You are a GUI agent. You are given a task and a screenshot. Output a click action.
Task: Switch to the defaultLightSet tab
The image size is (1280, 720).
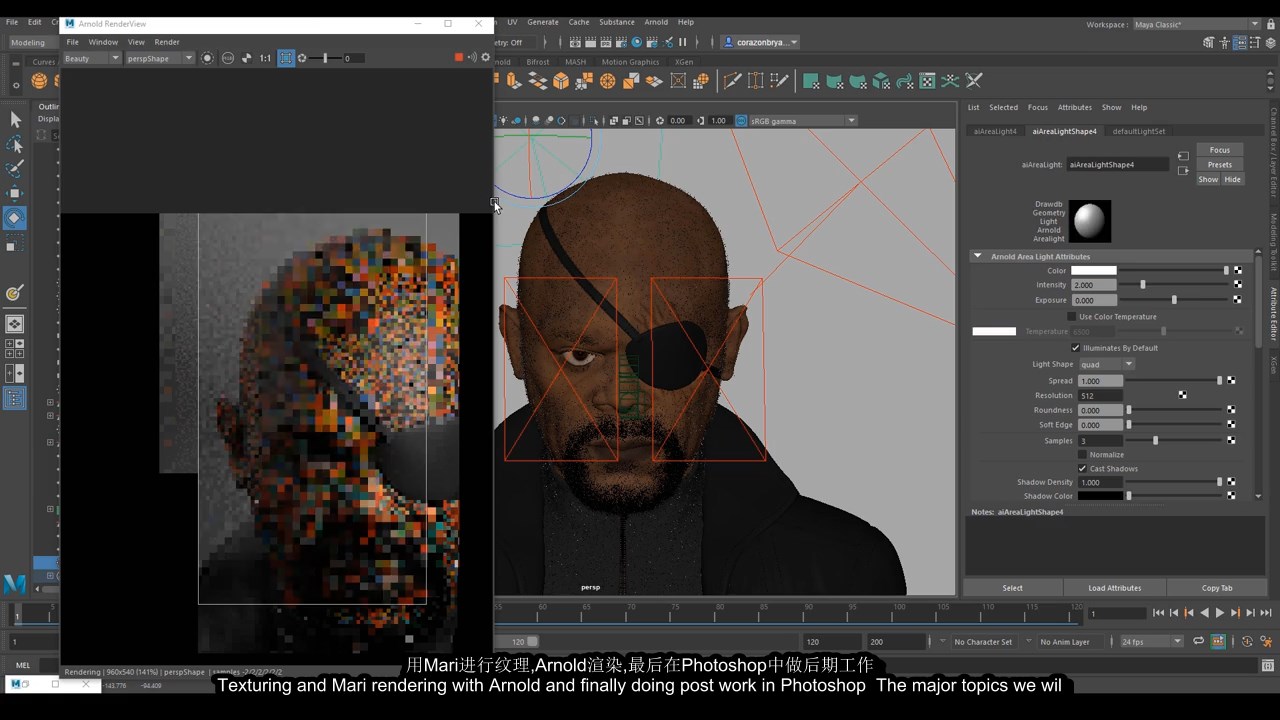click(1139, 131)
